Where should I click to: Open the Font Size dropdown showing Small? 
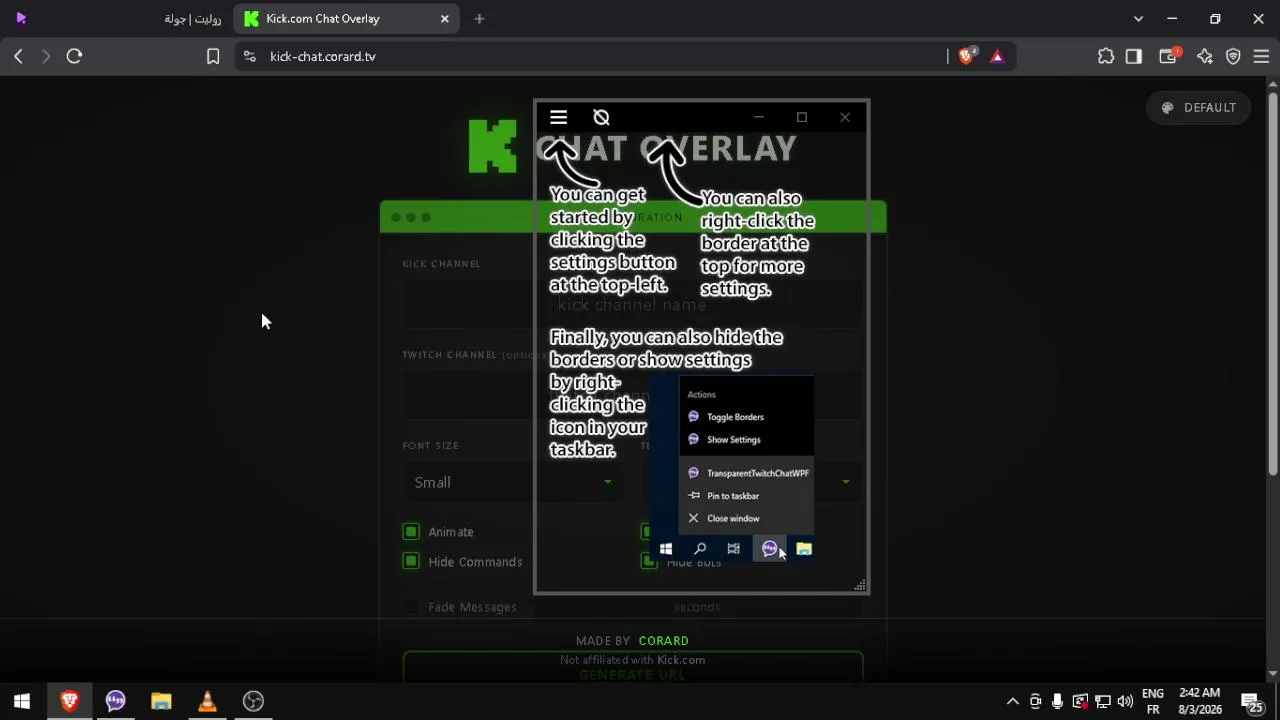[x=513, y=482]
